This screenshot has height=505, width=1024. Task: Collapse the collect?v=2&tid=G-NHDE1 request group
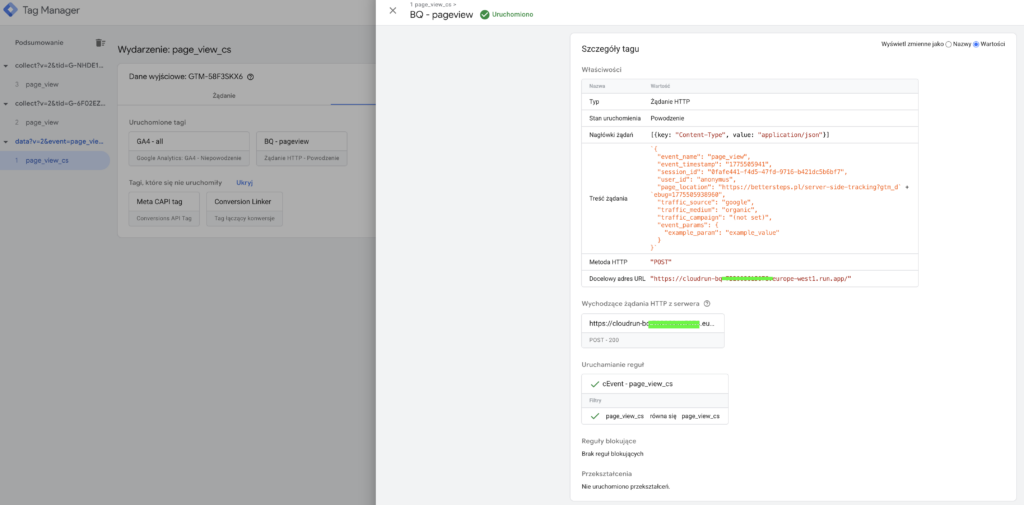pos(5,65)
